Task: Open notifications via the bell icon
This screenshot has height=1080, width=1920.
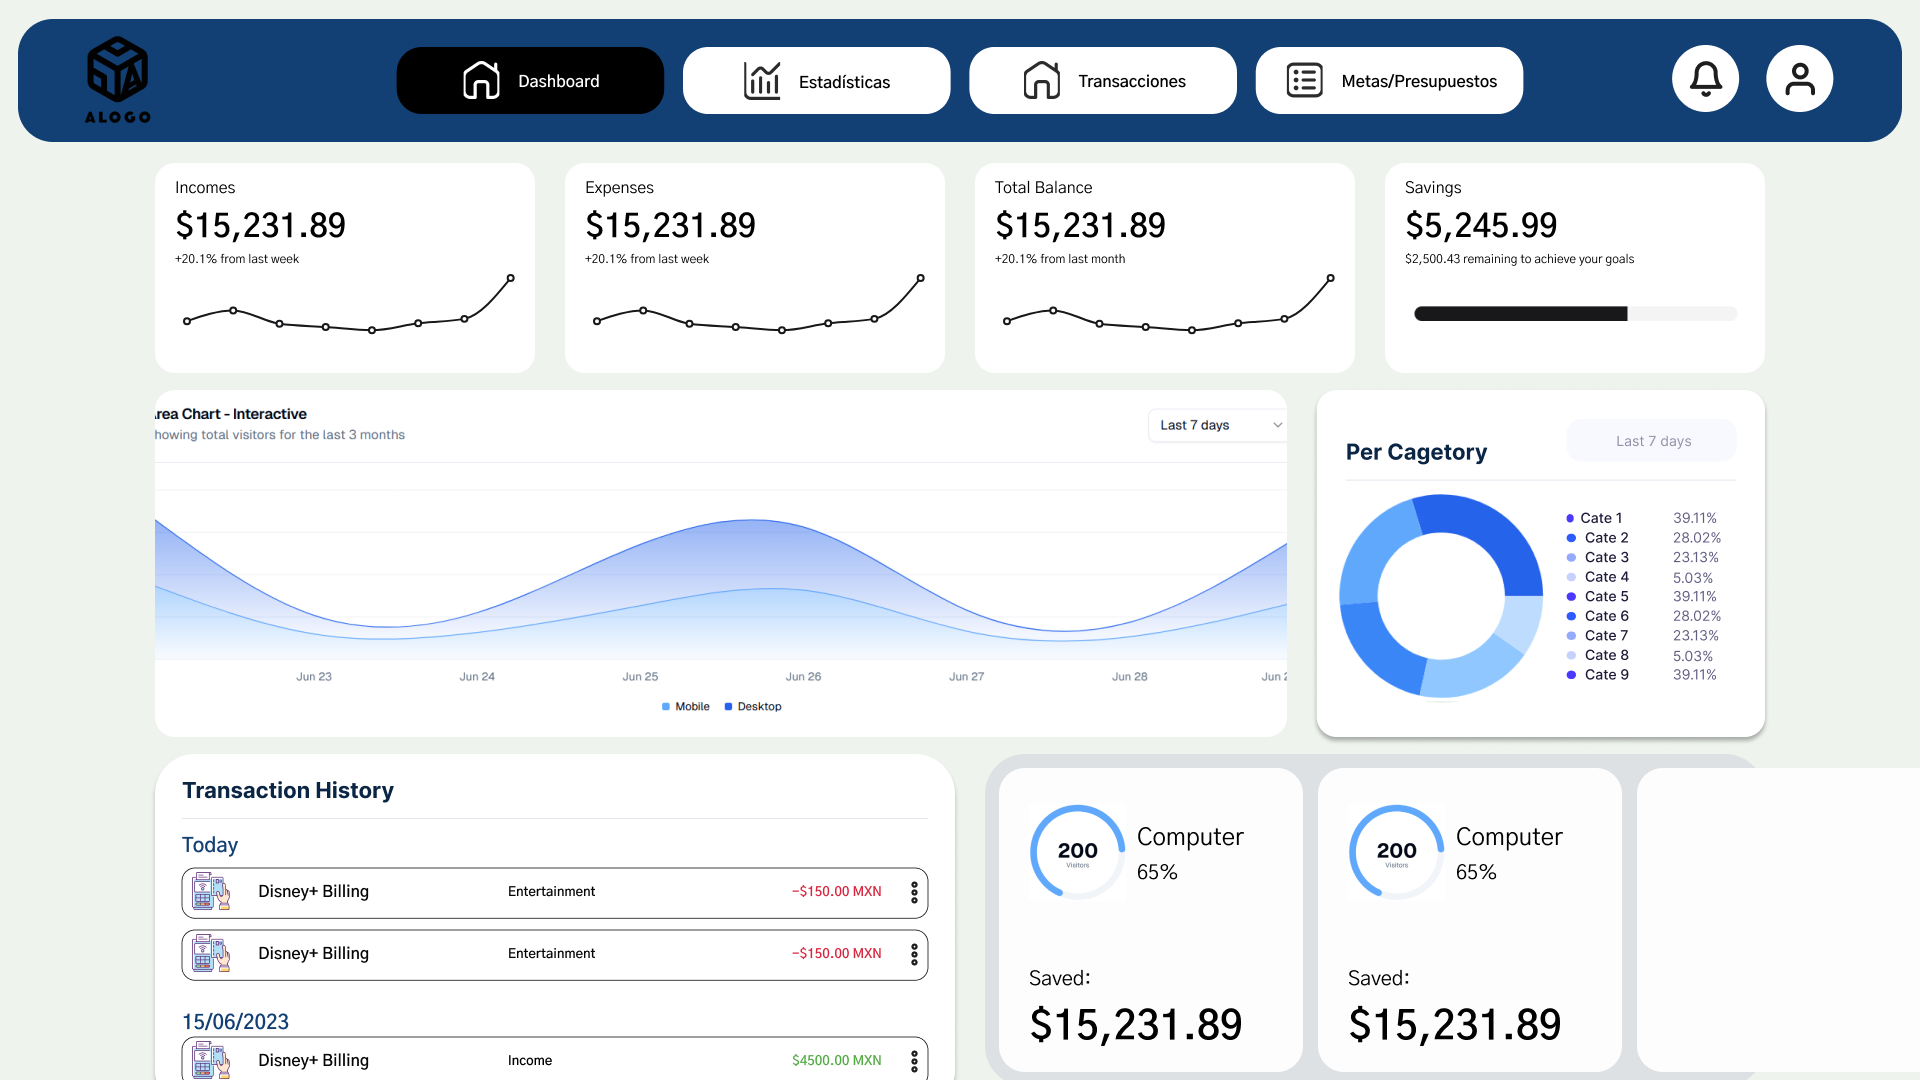Action: point(1705,78)
